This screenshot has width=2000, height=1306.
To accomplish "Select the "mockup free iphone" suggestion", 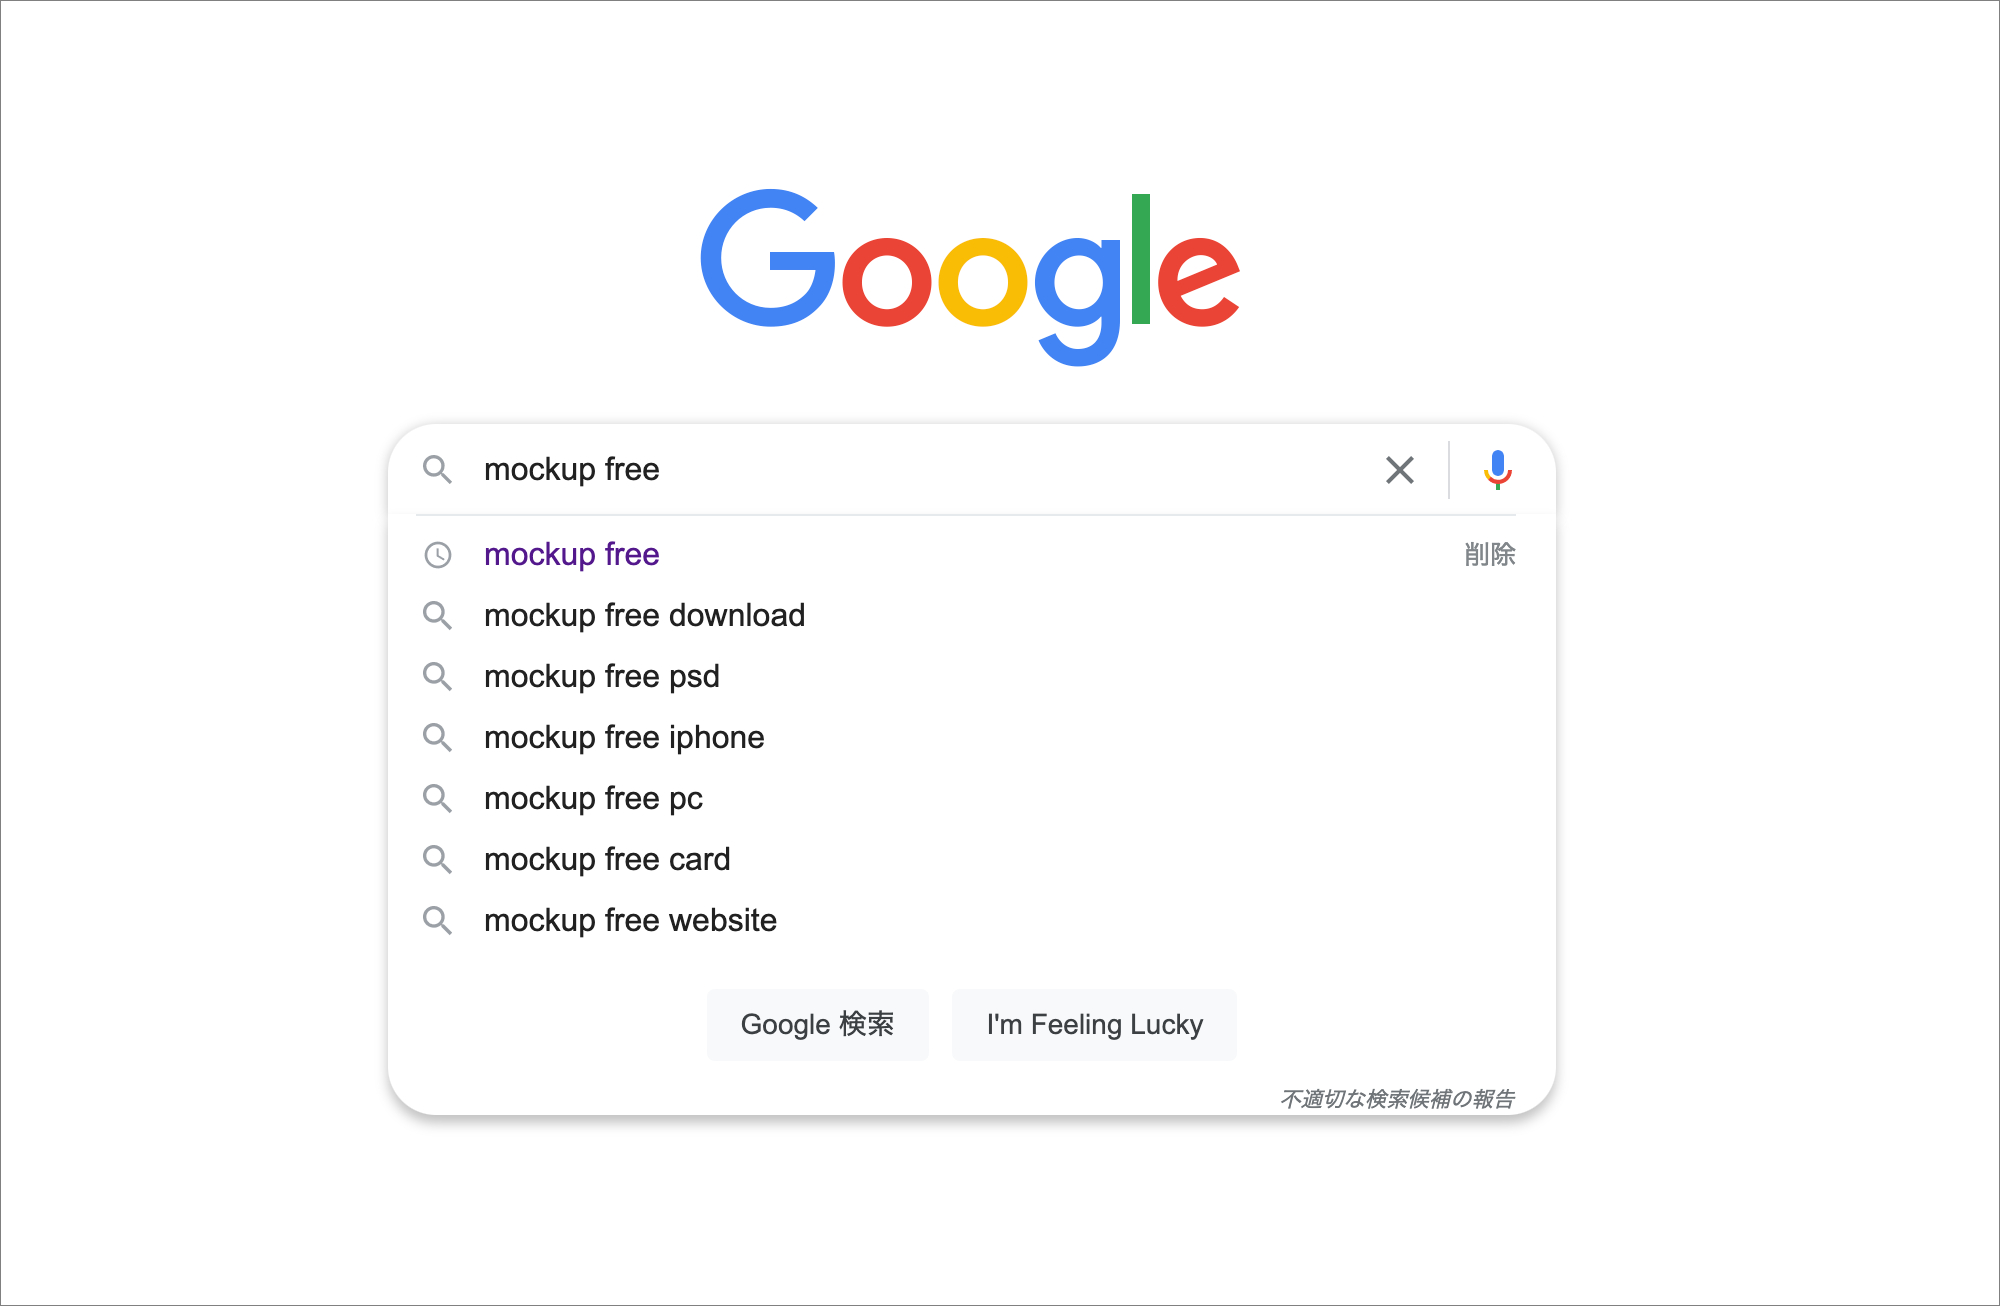I will coord(624,737).
